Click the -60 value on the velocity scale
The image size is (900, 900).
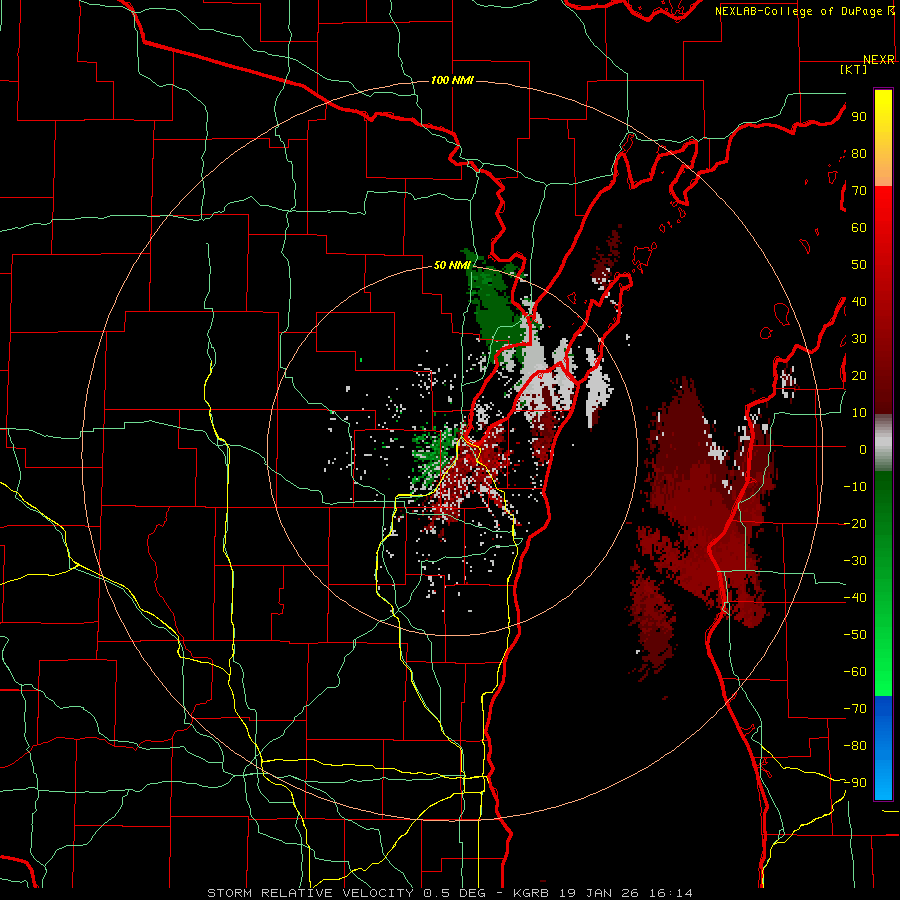(855, 672)
